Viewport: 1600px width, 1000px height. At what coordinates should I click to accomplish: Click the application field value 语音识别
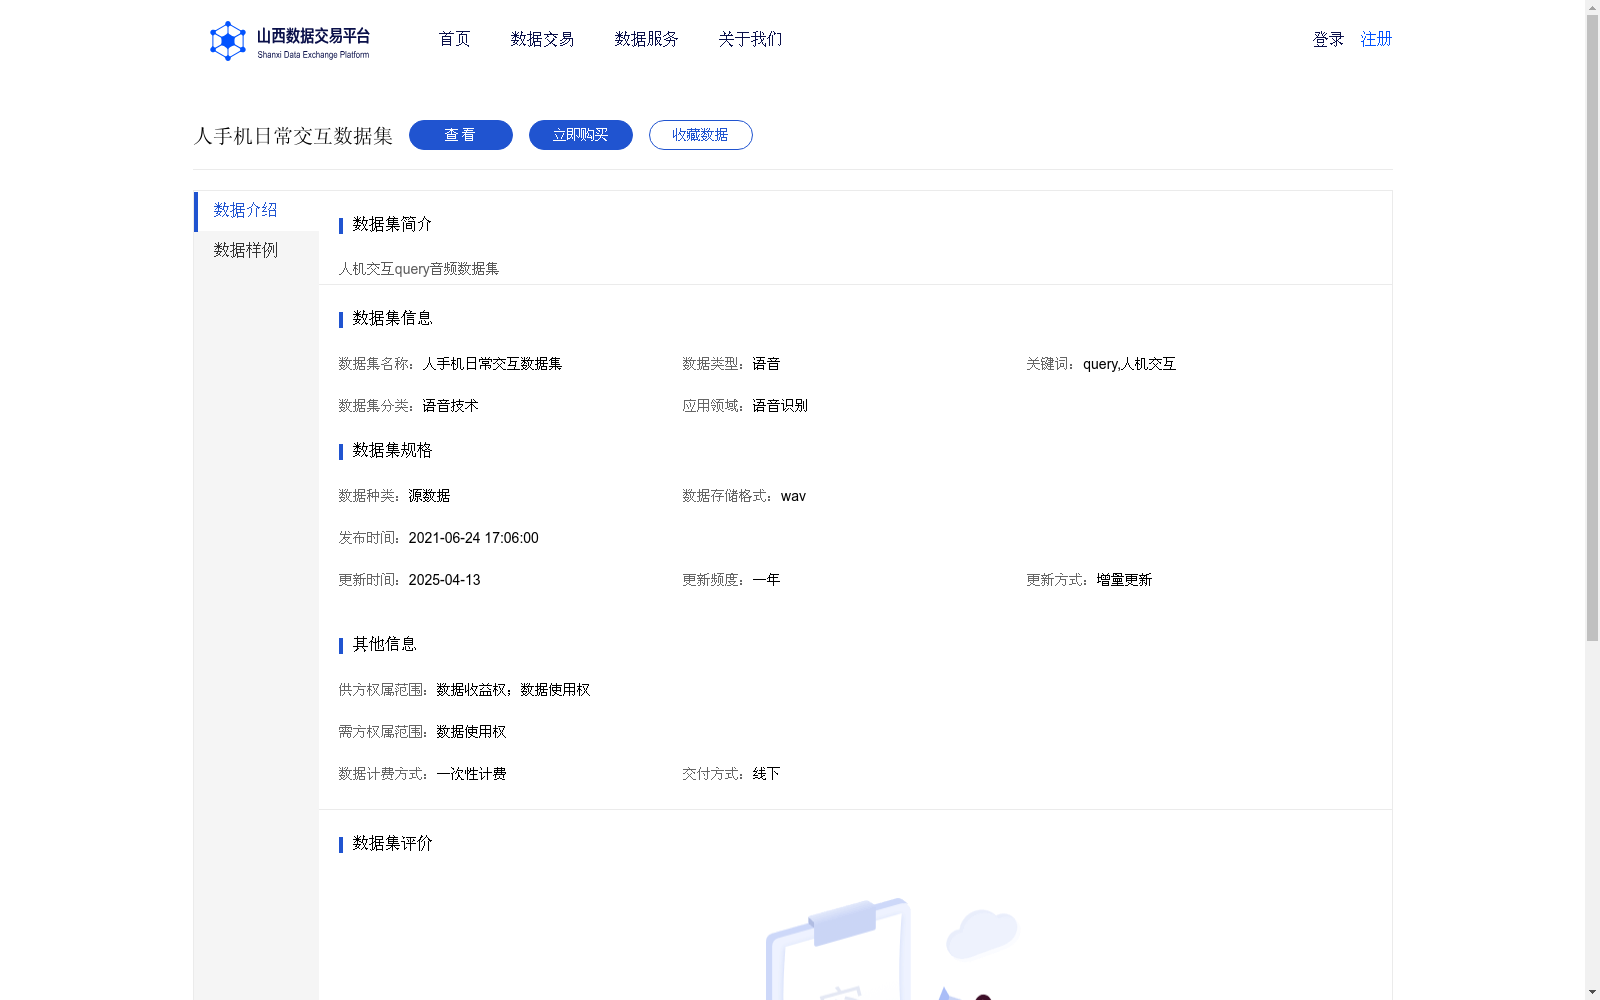(x=780, y=406)
